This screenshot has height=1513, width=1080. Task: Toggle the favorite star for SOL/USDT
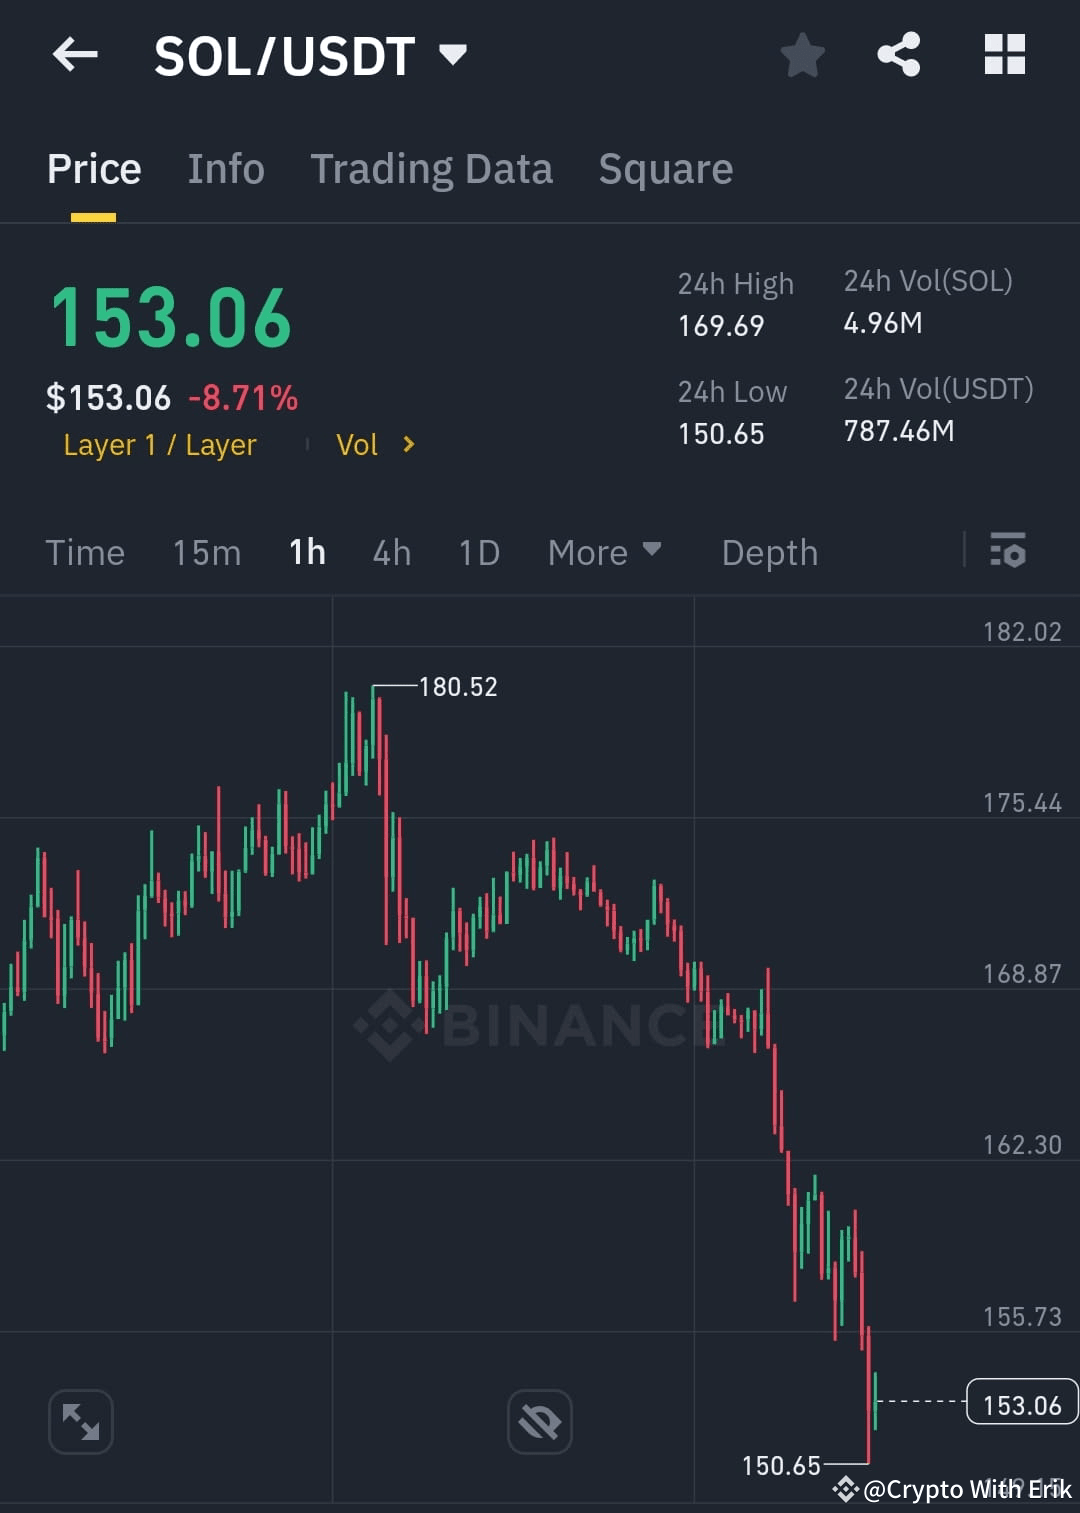click(803, 57)
